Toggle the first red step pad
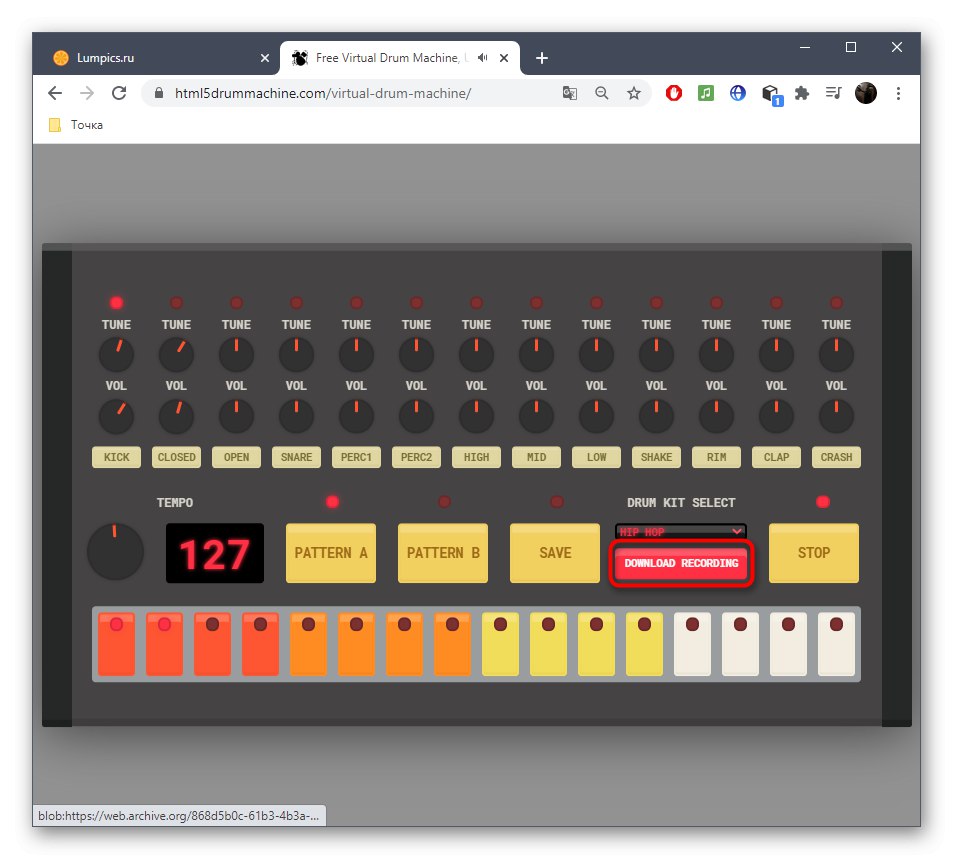 116,643
